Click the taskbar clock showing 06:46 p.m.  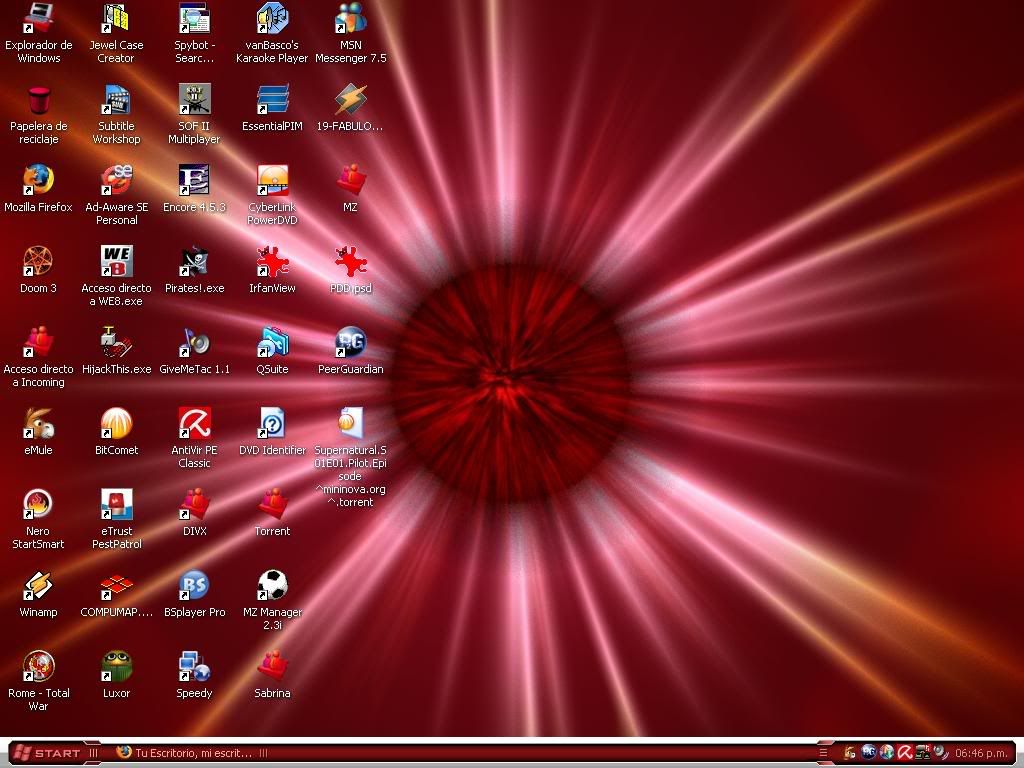click(981, 753)
